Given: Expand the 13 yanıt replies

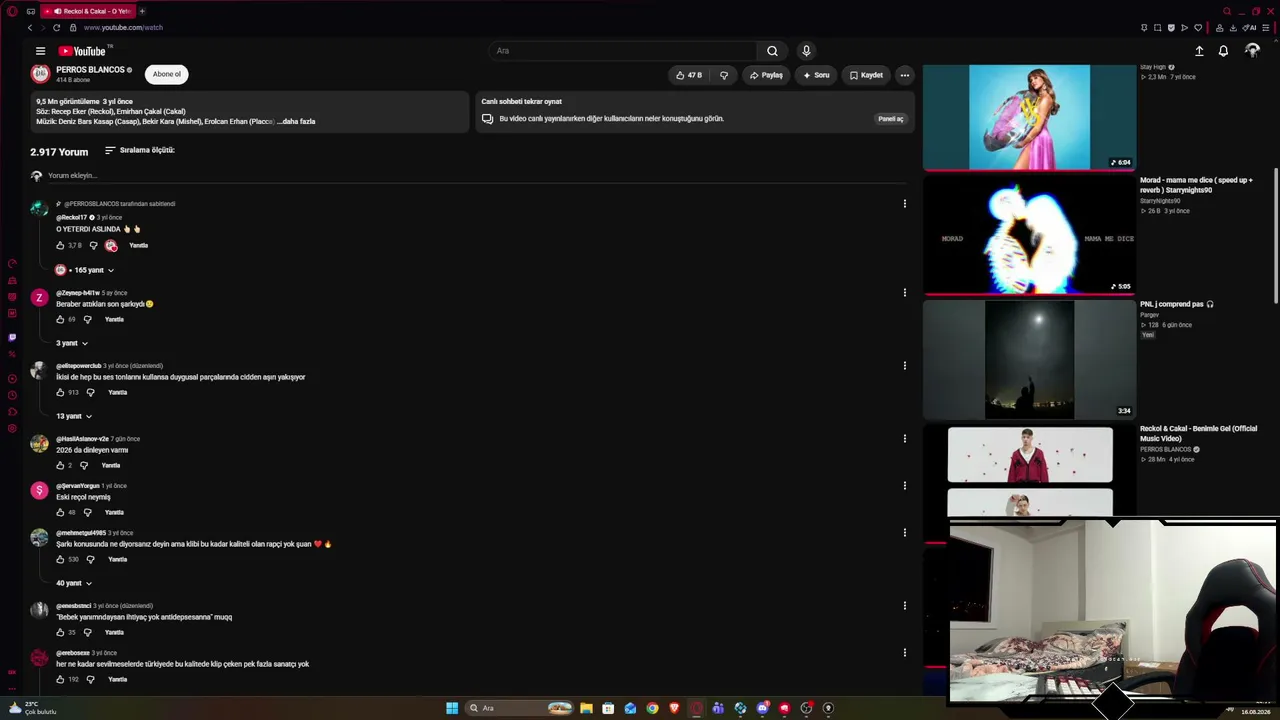Looking at the screenshot, I should click(74, 416).
